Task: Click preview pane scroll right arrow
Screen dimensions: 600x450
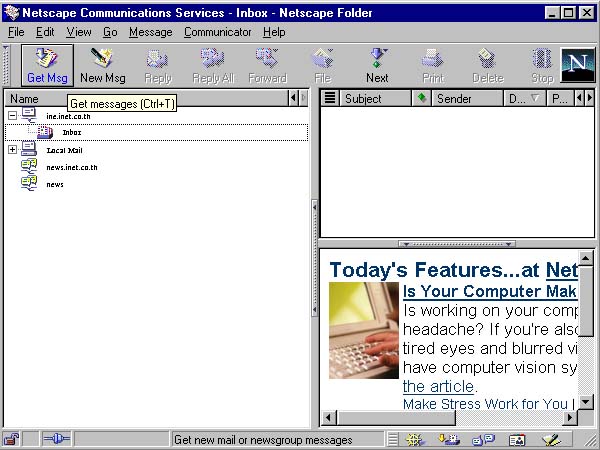Action: click(570, 417)
